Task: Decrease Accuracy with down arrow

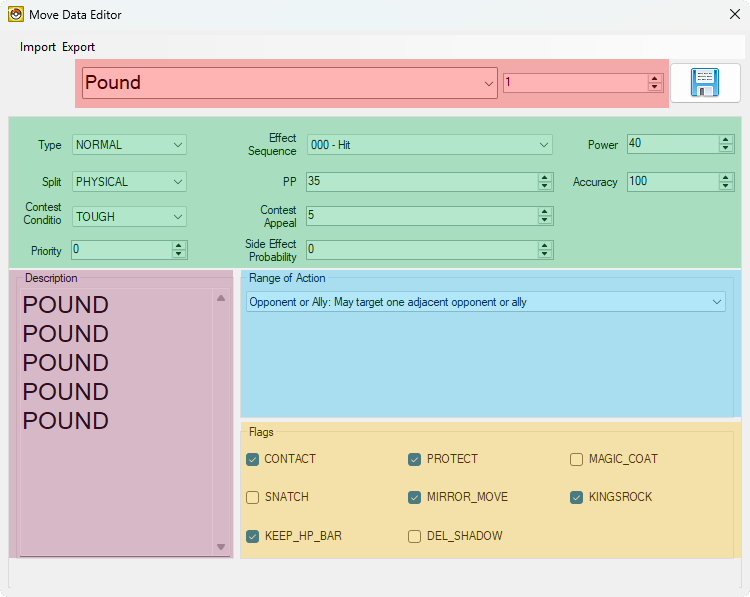Action: point(726,186)
